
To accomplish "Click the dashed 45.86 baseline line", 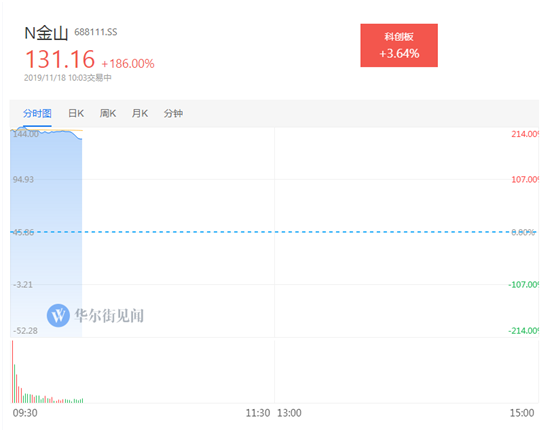I will [274, 232].
